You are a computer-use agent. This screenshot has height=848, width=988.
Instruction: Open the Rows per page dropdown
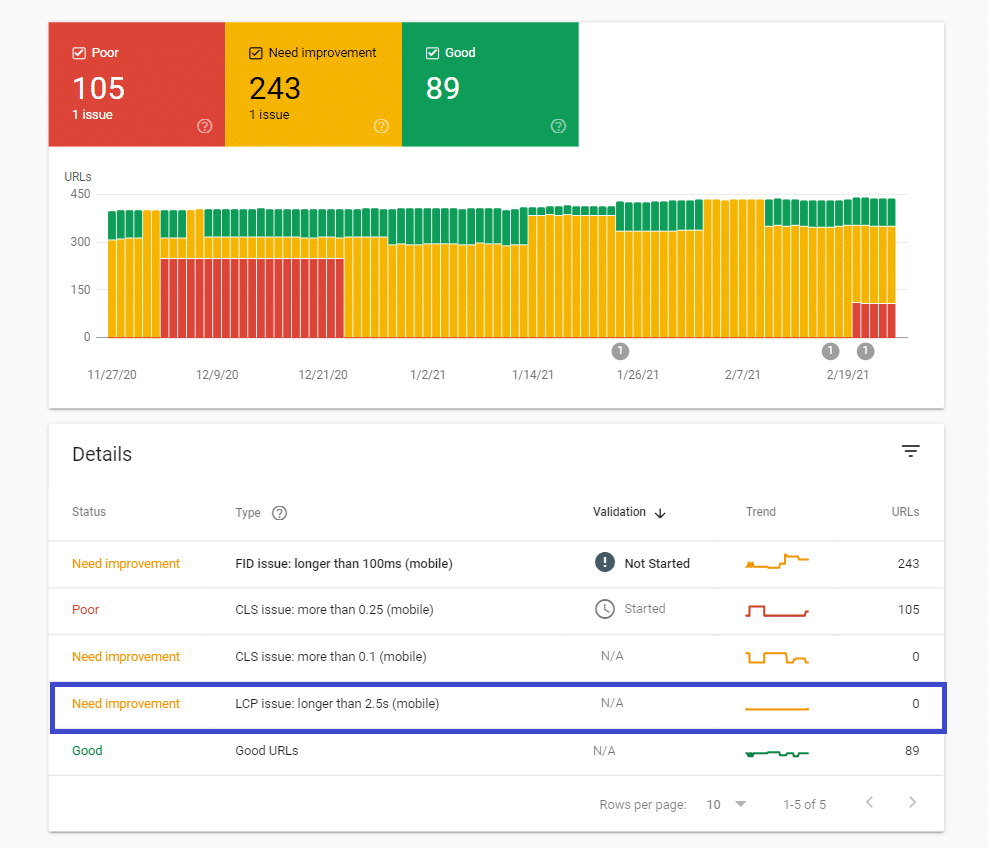pyautogui.click(x=725, y=803)
